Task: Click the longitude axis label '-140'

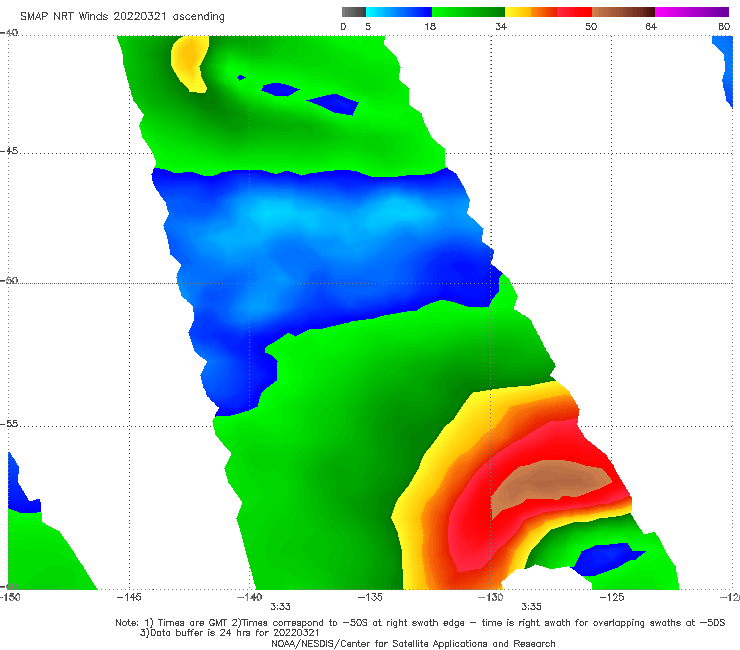Action: [250, 597]
